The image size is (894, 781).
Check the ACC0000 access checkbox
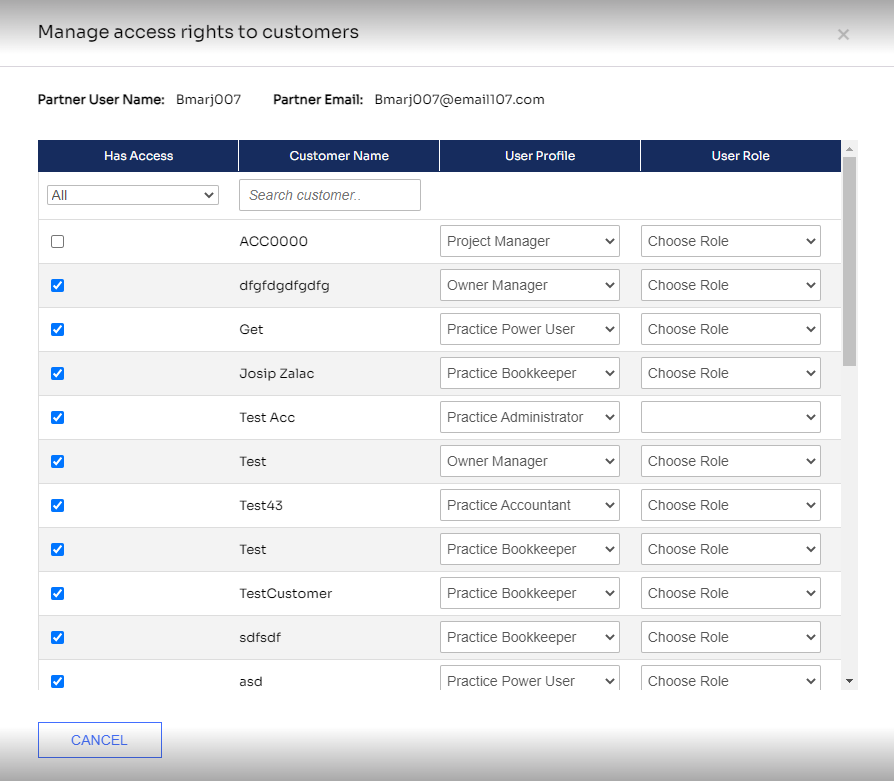(58, 242)
